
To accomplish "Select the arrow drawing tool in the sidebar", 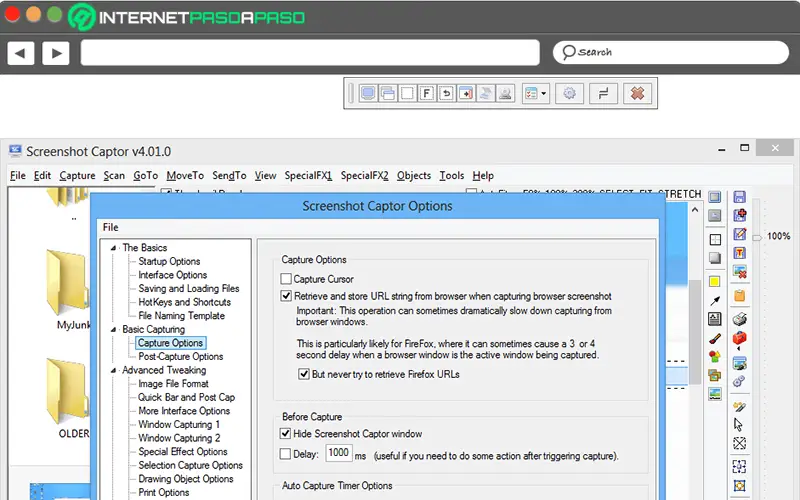I will click(x=714, y=300).
